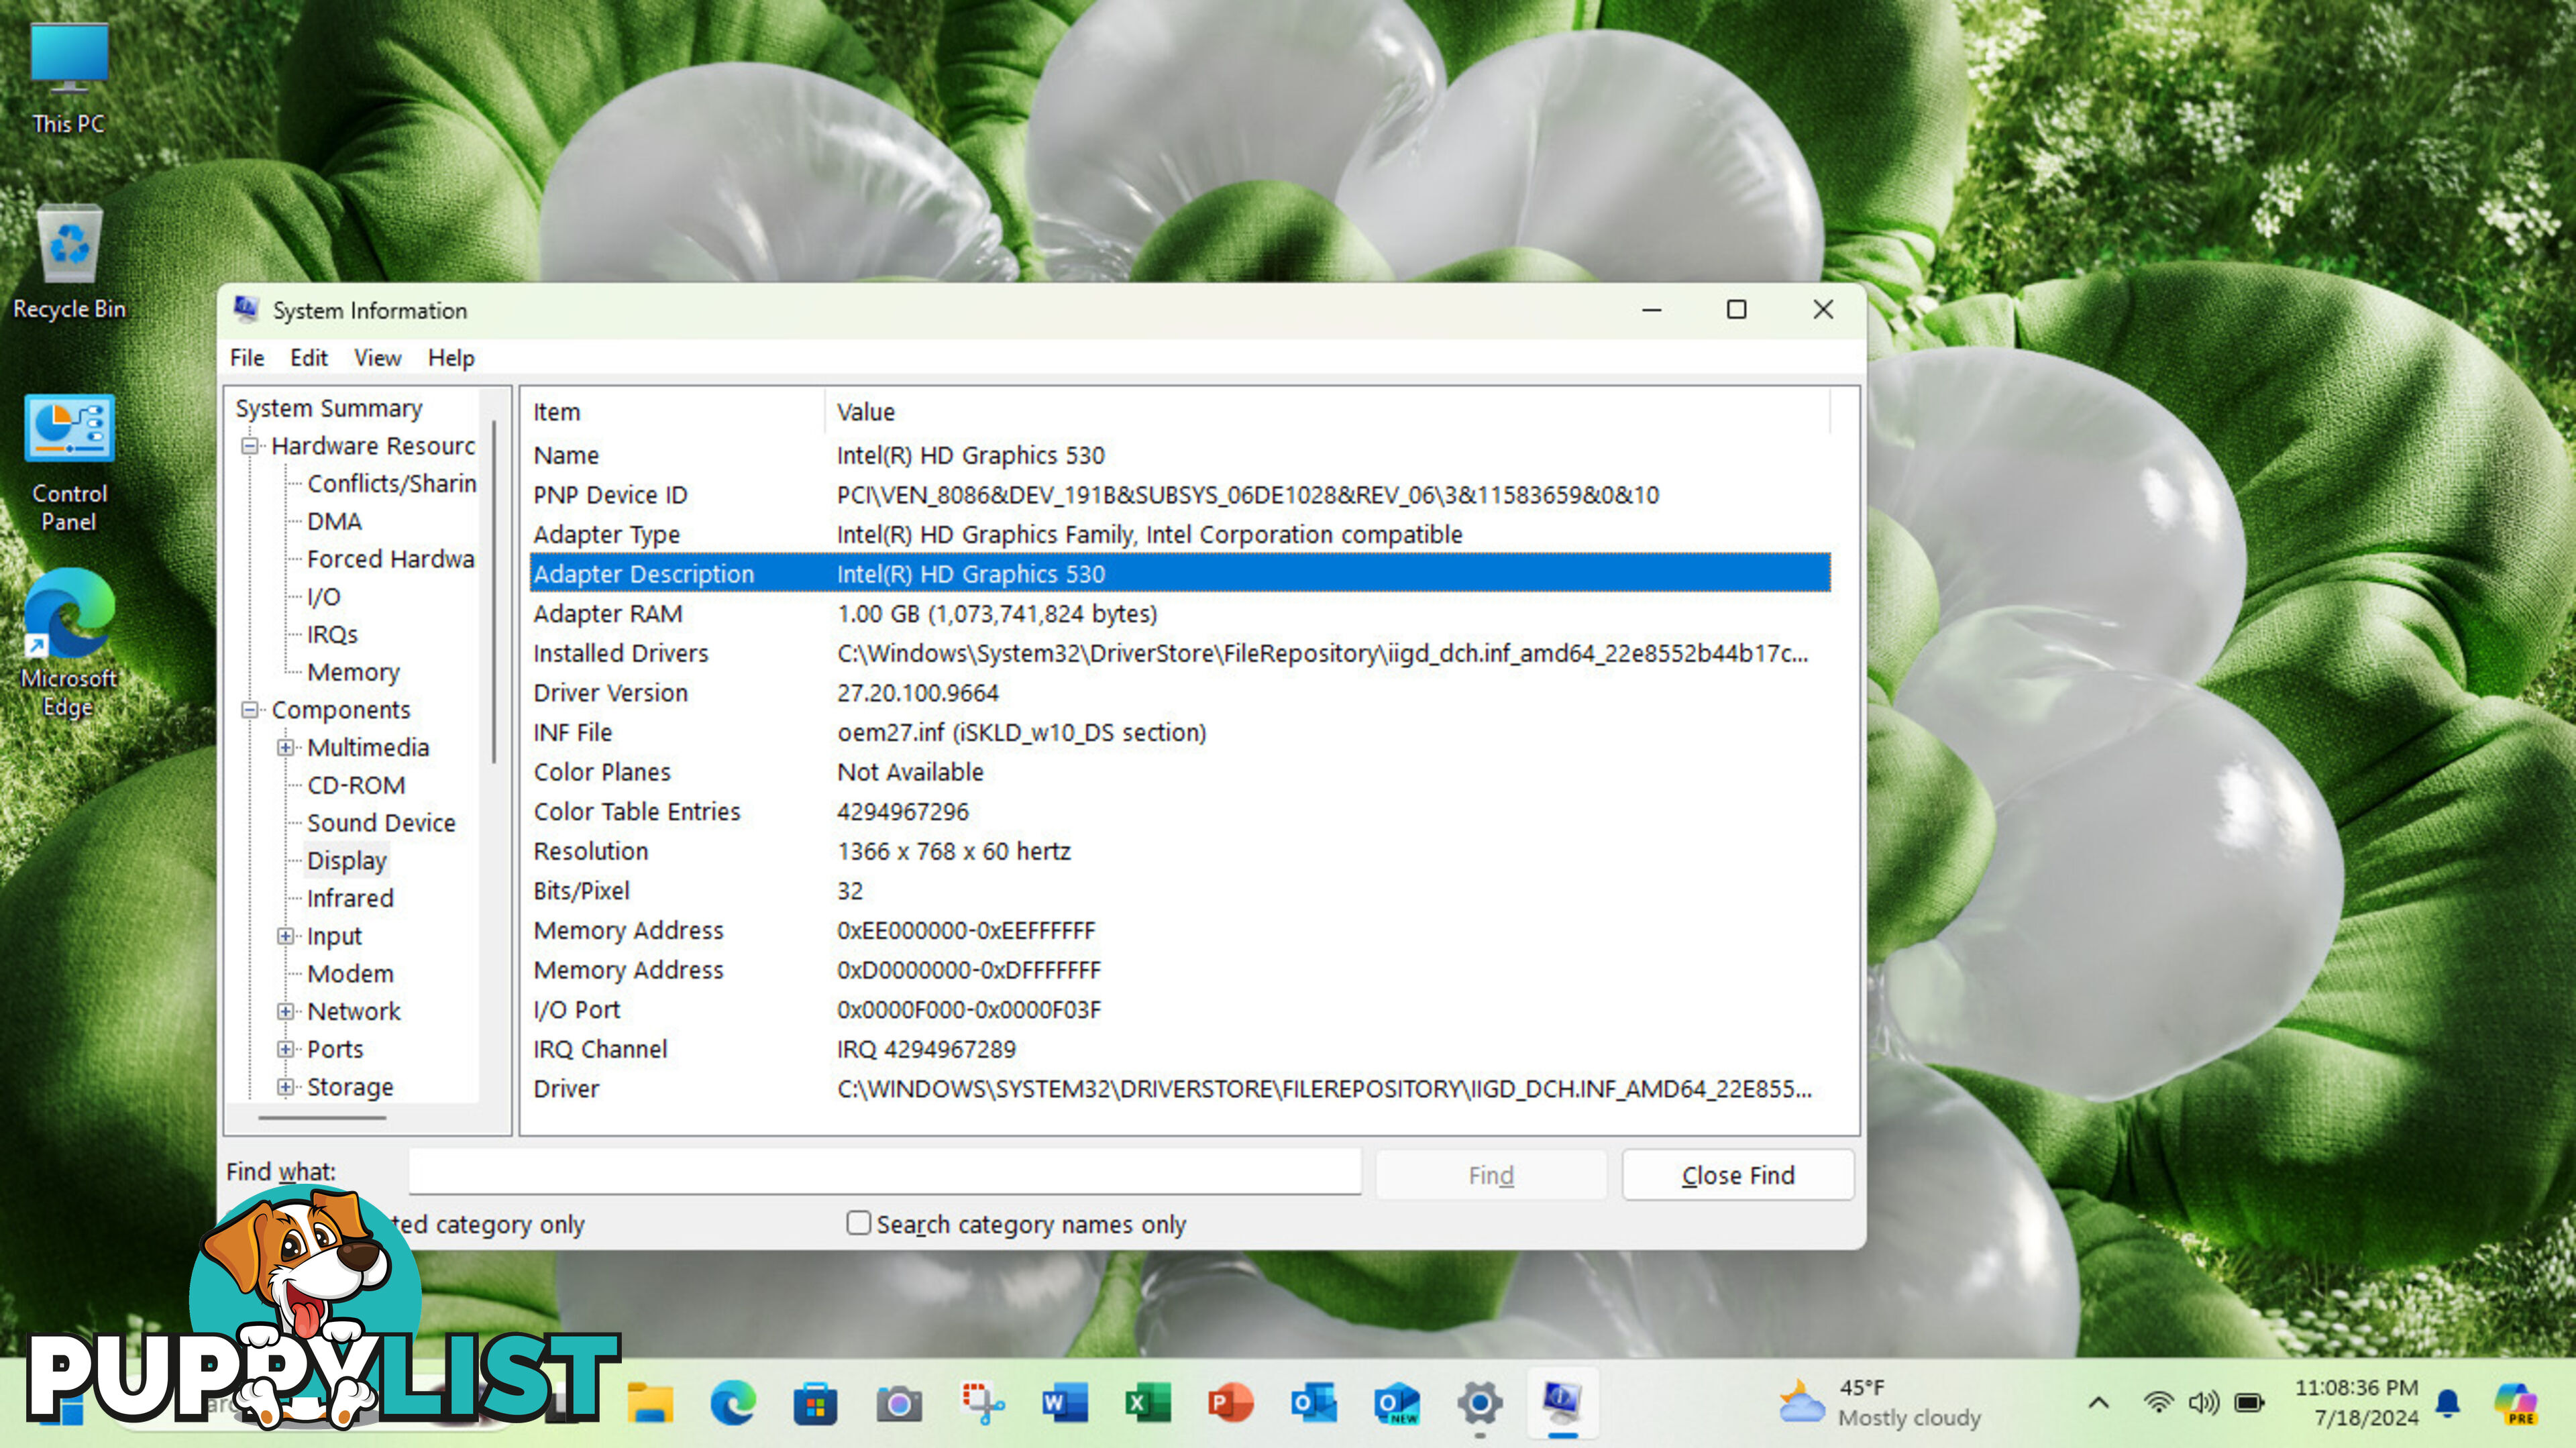Viewport: 2576px width, 1448px height.
Task: Launch Word from taskbar
Action: 1065,1404
